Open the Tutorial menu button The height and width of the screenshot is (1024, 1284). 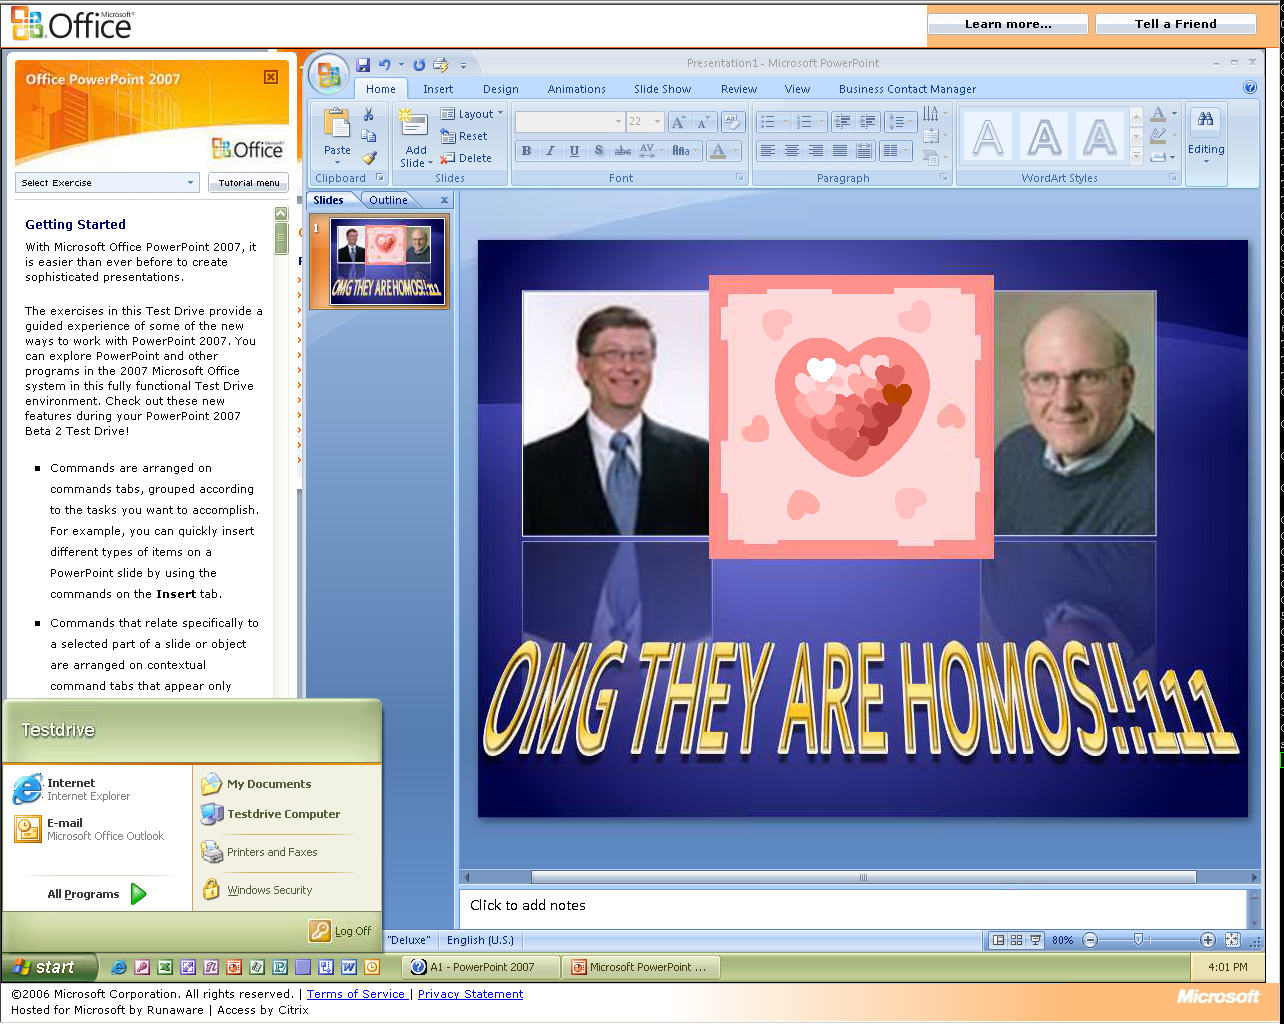tap(249, 183)
